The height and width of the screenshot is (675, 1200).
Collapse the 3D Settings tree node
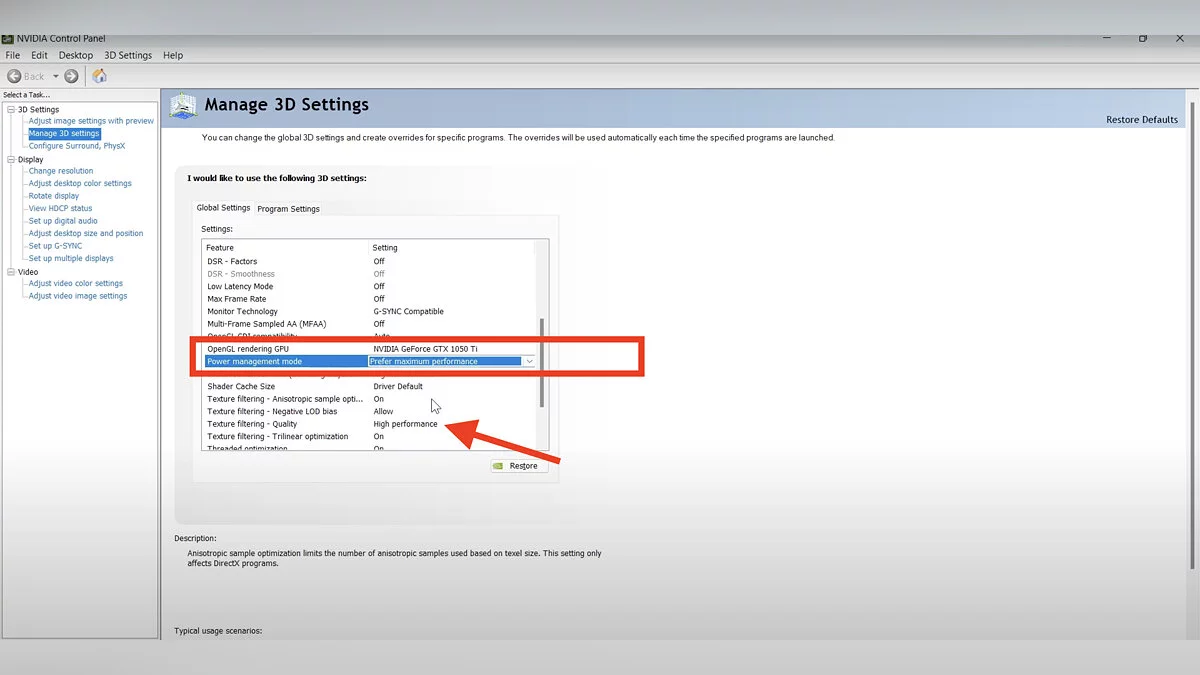[11, 109]
